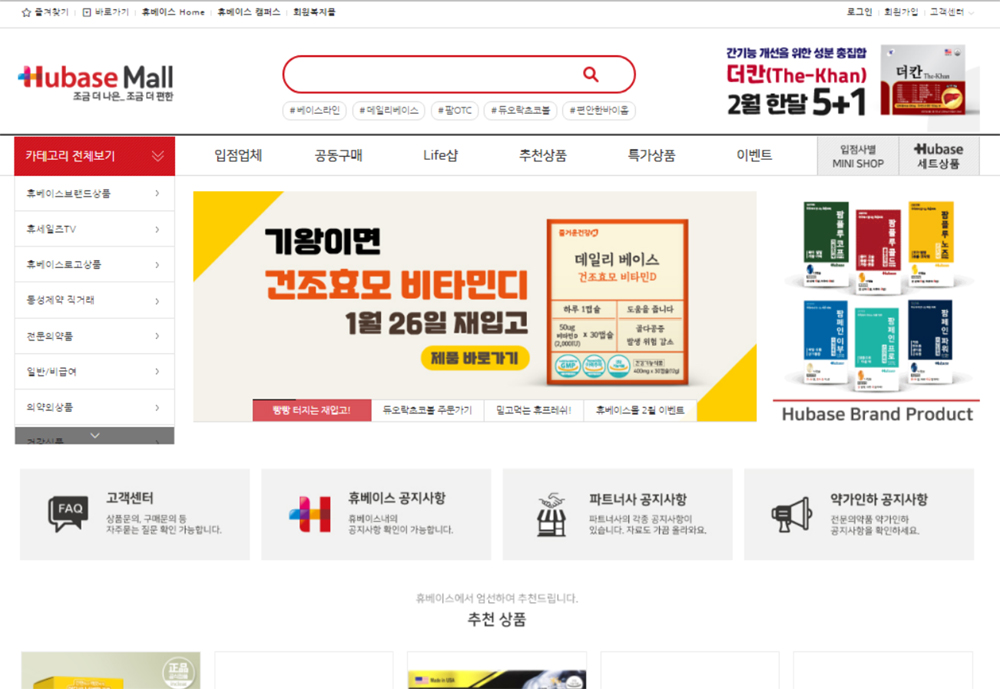Open the Hubase 세트상품 tab
The image size is (1000, 689).
(x=939, y=156)
